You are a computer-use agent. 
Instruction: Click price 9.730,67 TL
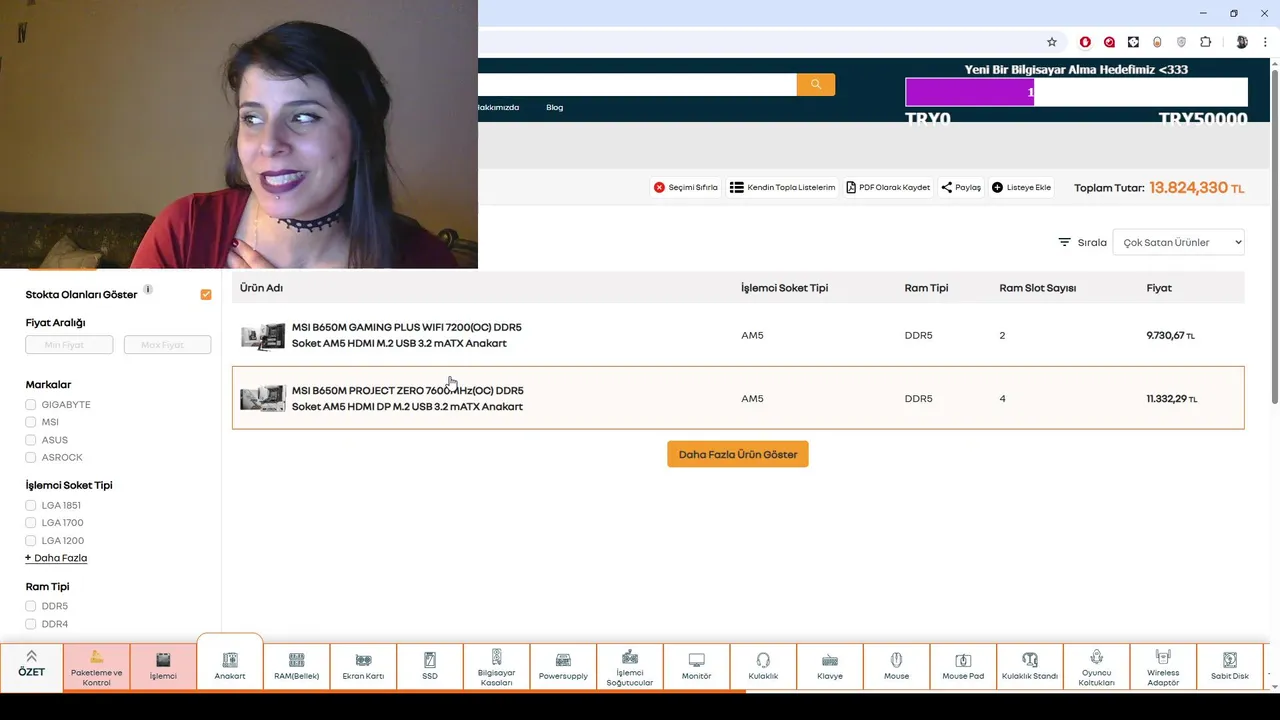(x=1170, y=336)
